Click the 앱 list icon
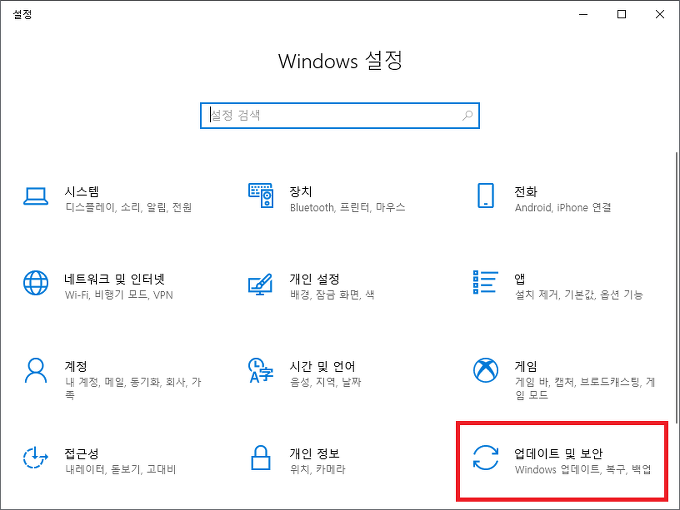Viewport: 680px width, 510px height. click(x=485, y=282)
